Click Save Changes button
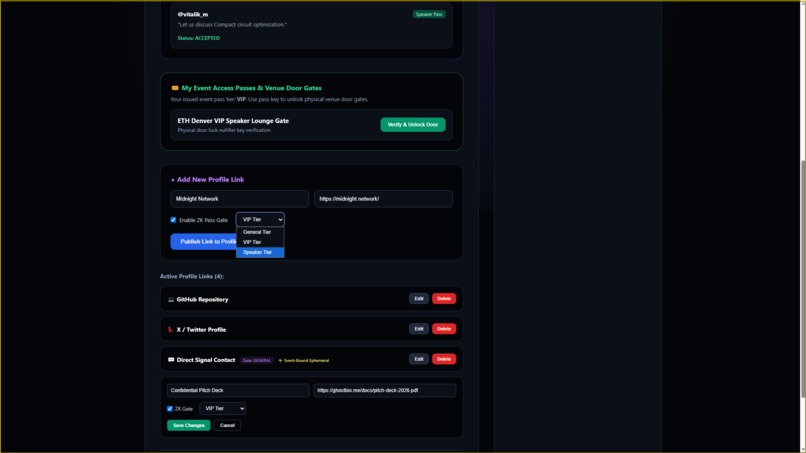This screenshot has width=806, height=453. tap(189, 425)
